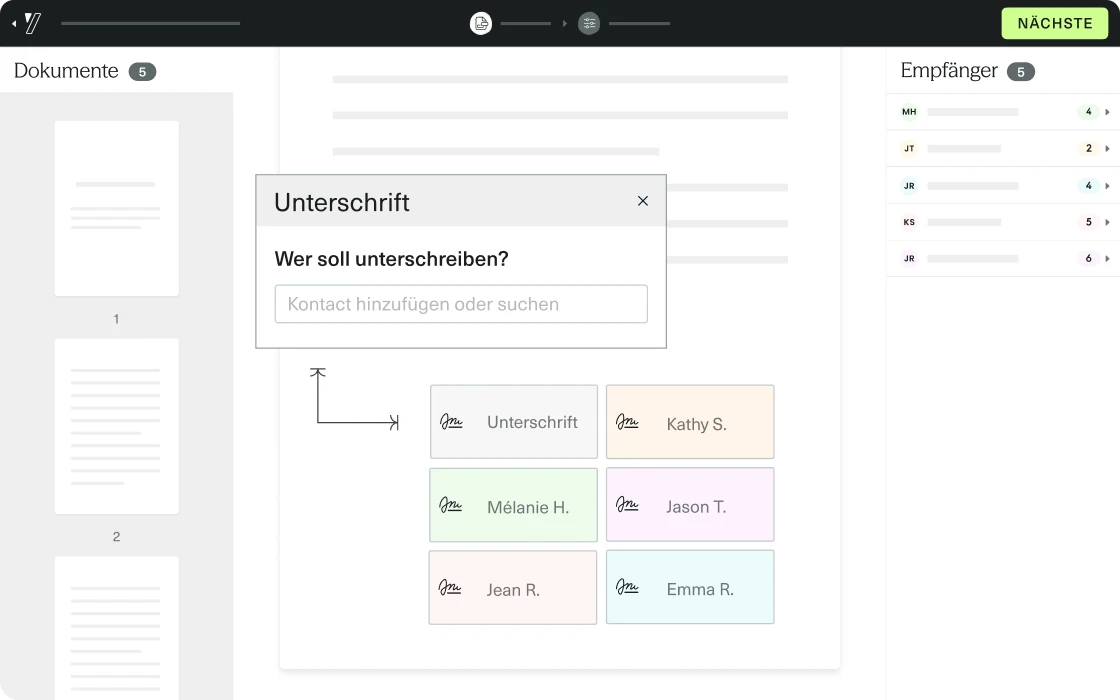Click signature icon in Jean R. block
This screenshot has width=1120, height=700.
(450, 588)
